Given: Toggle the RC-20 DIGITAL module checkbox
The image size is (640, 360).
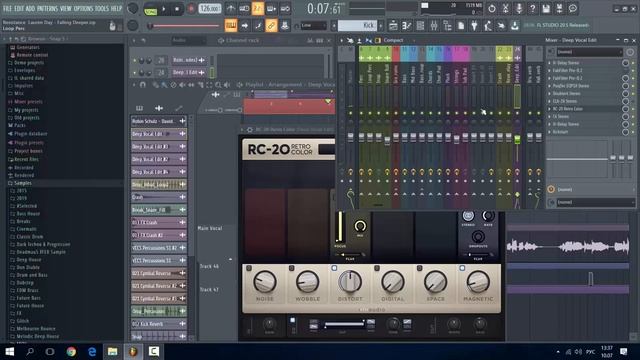Looking at the screenshot, I should coord(377,268).
